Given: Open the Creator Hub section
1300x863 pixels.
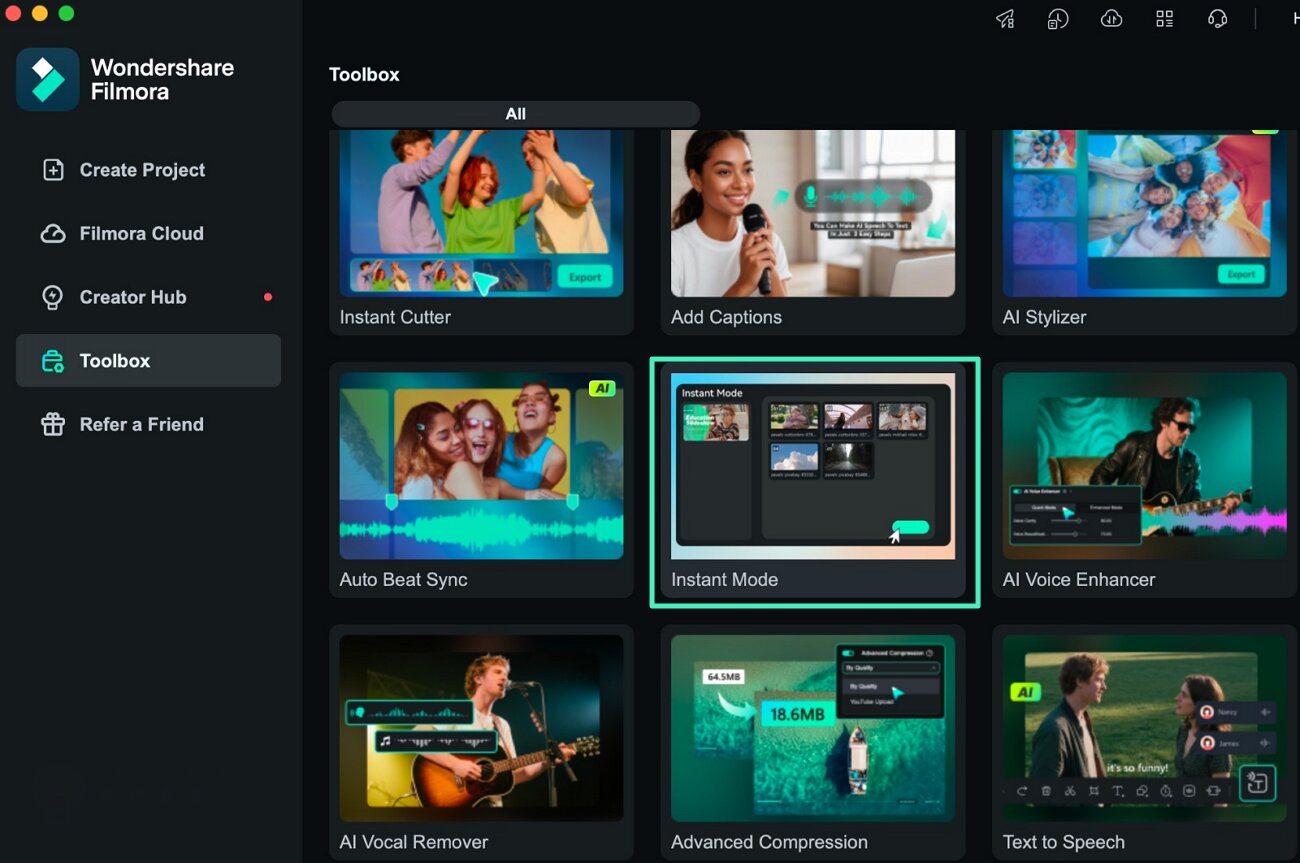Looking at the screenshot, I should point(148,297).
